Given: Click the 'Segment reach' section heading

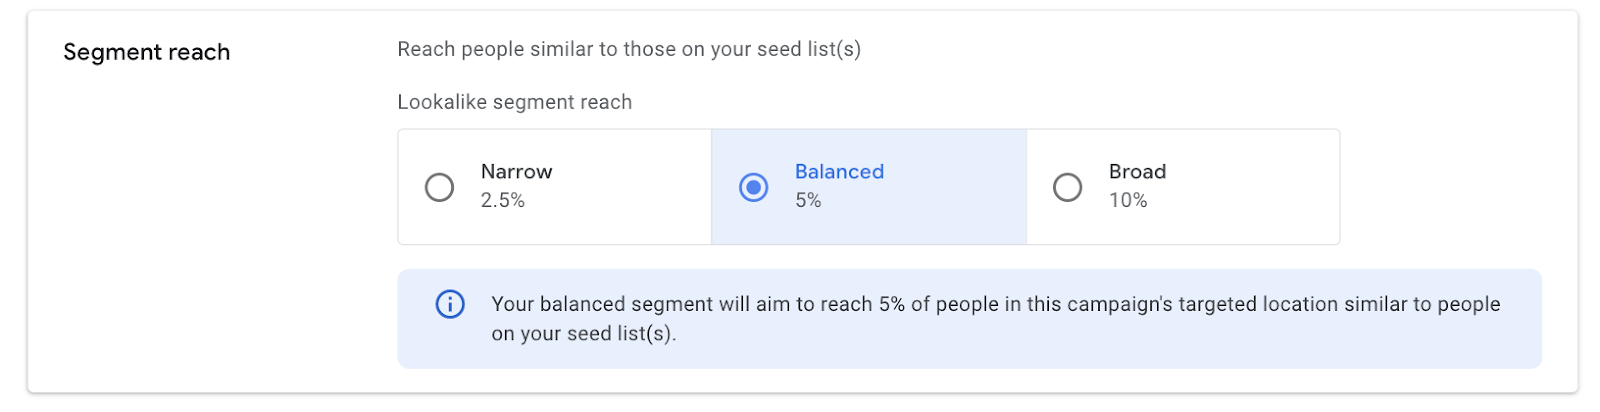Looking at the screenshot, I should coord(147,52).
